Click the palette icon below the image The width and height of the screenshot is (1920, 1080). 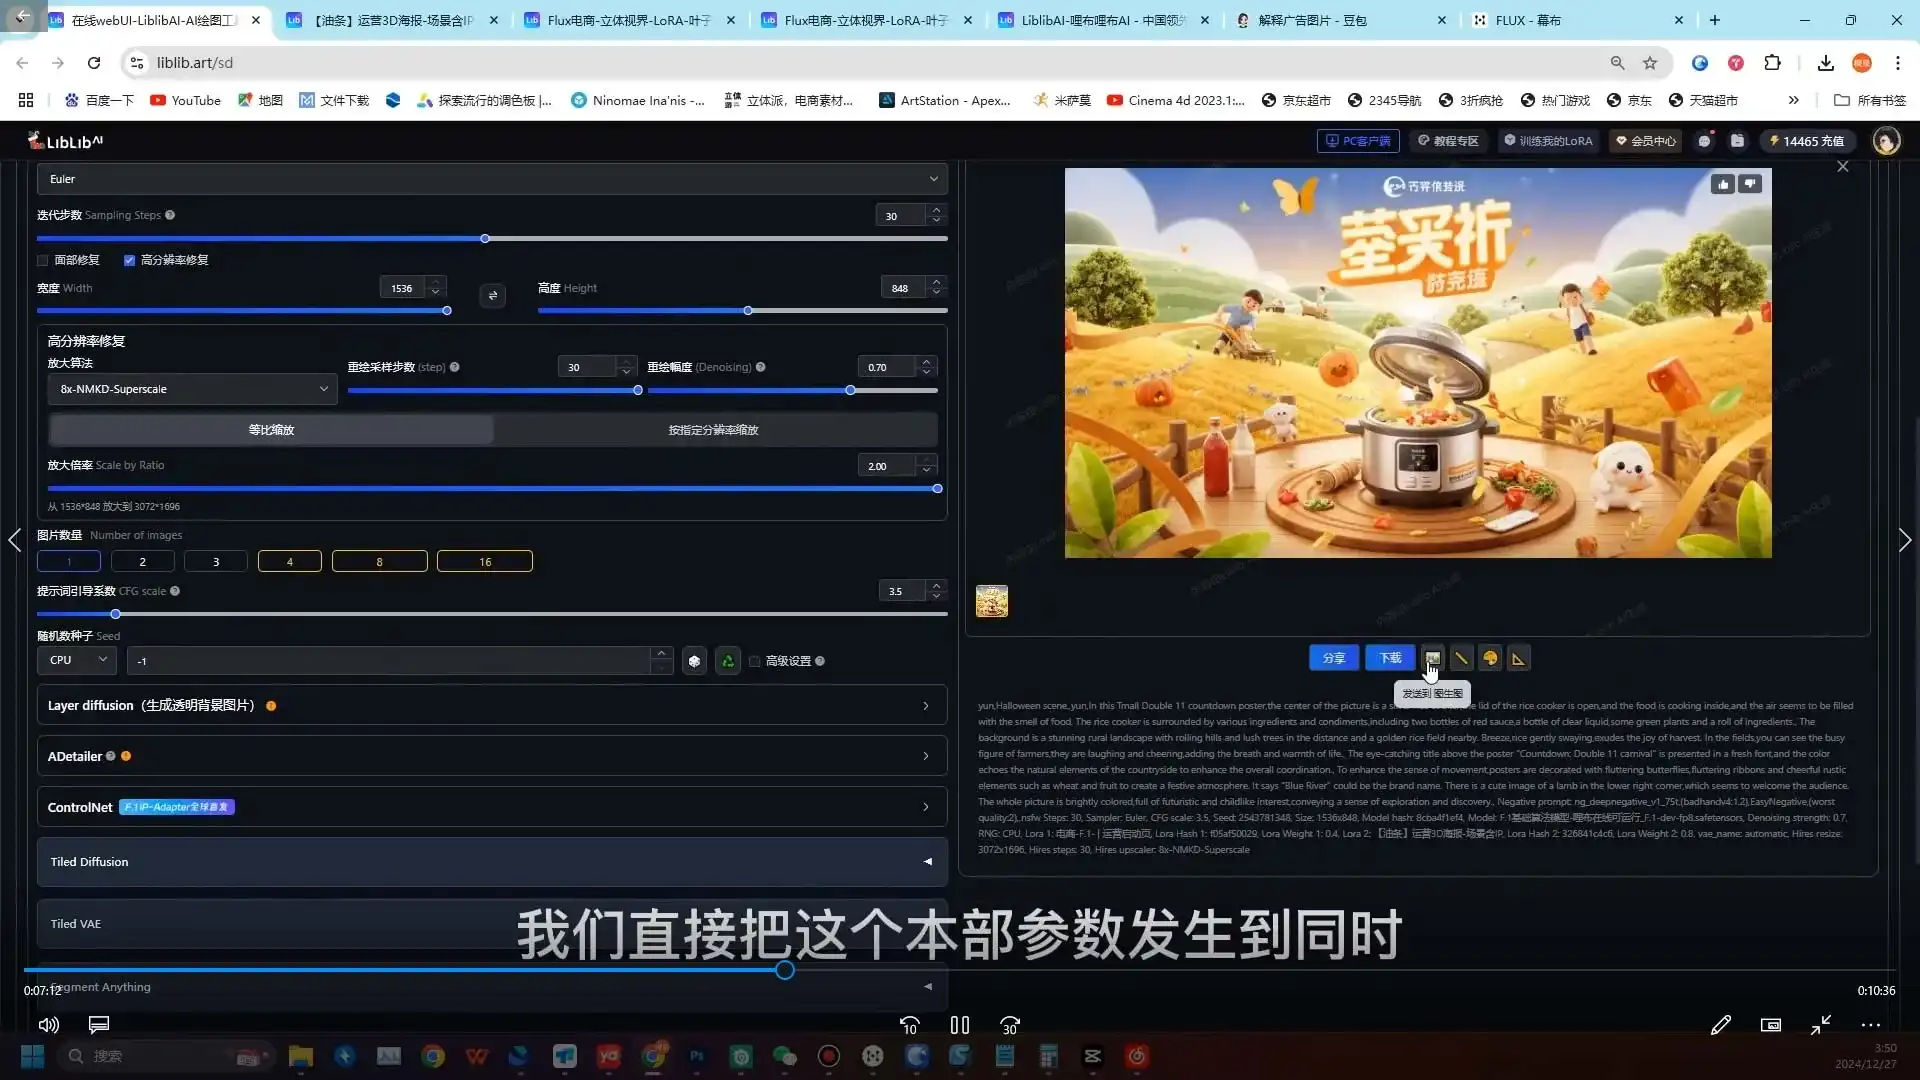point(1490,658)
